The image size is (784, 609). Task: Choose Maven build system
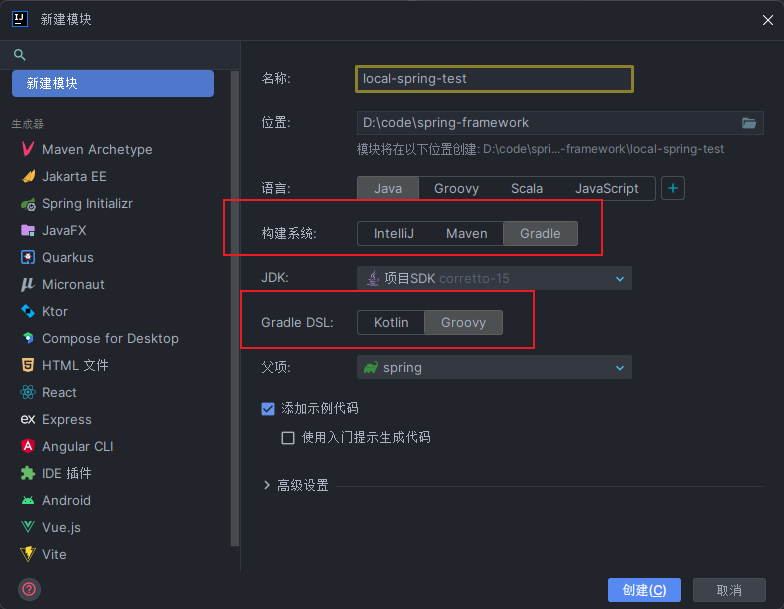466,234
